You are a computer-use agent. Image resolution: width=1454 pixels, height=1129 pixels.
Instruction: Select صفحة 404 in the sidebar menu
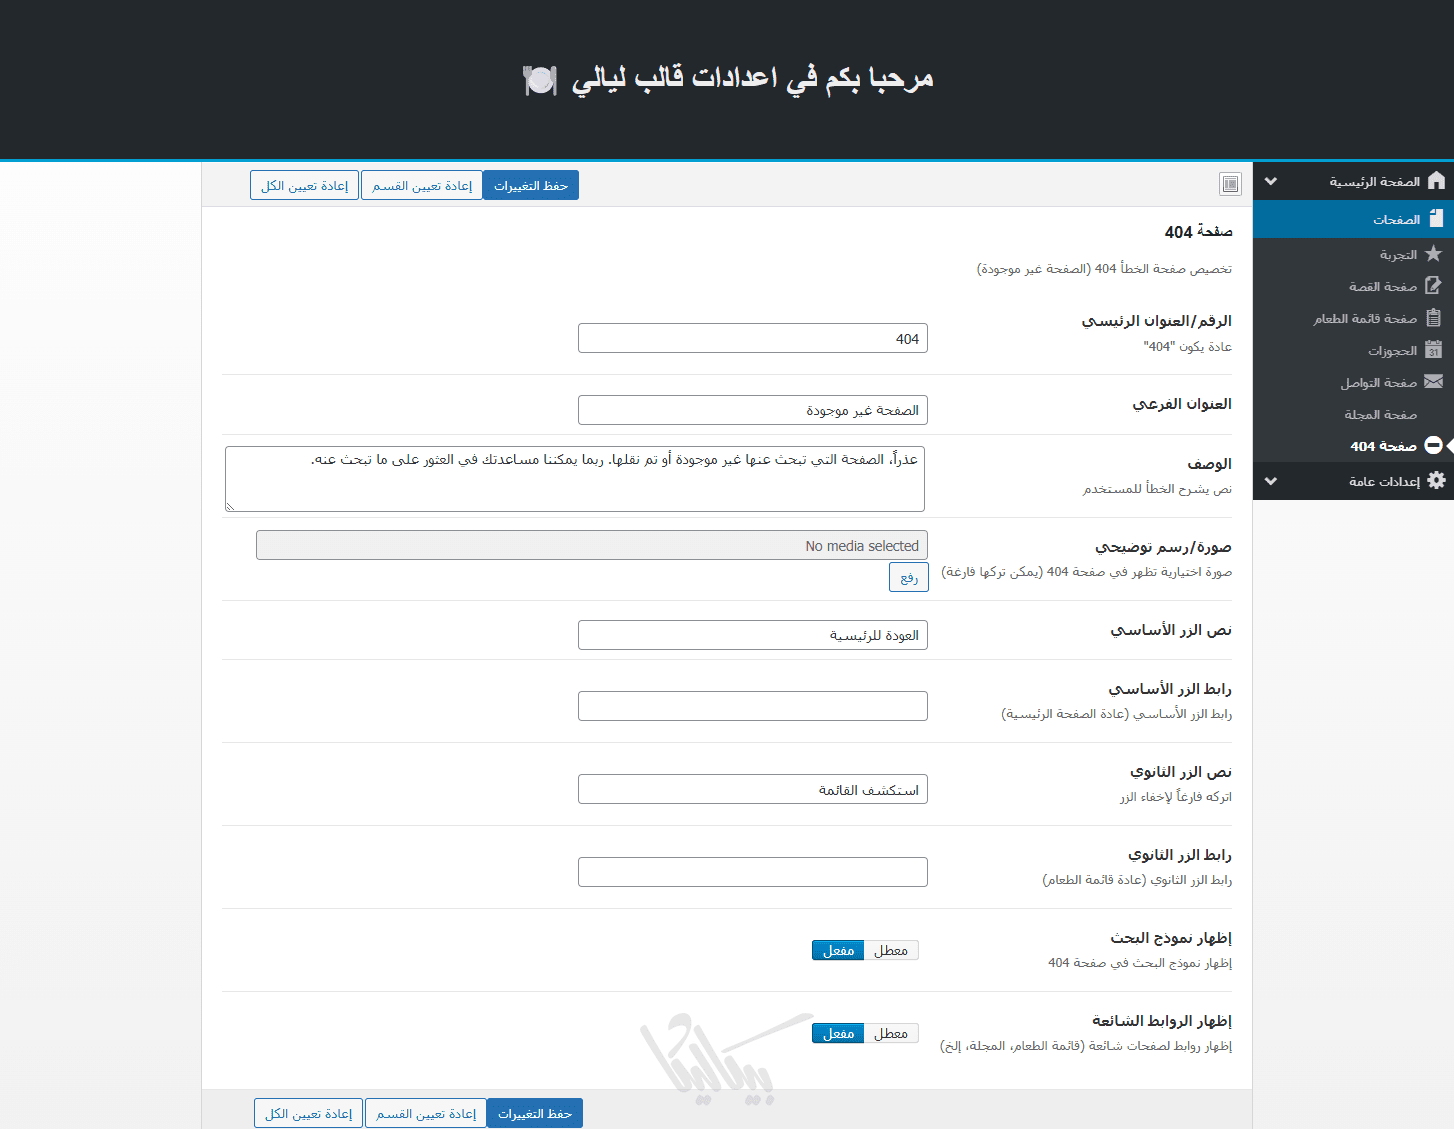click(1383, 446)
